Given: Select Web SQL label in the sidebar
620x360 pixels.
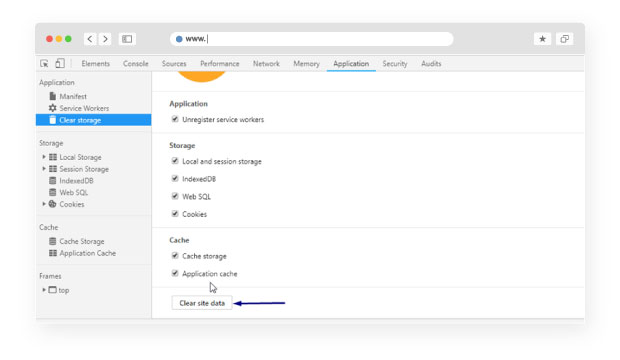Looking at the screenshot, I should pyautogui.click(x=74, y=192).
